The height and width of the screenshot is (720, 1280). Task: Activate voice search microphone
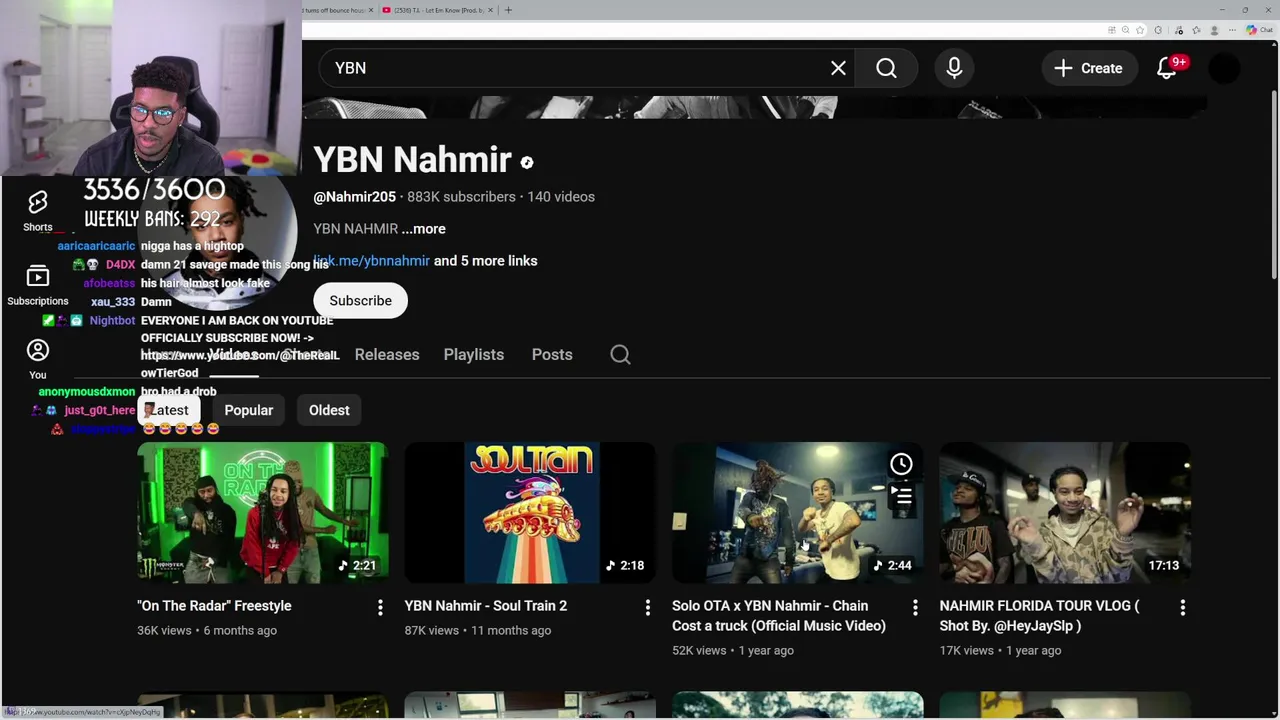tap(954, 68)
